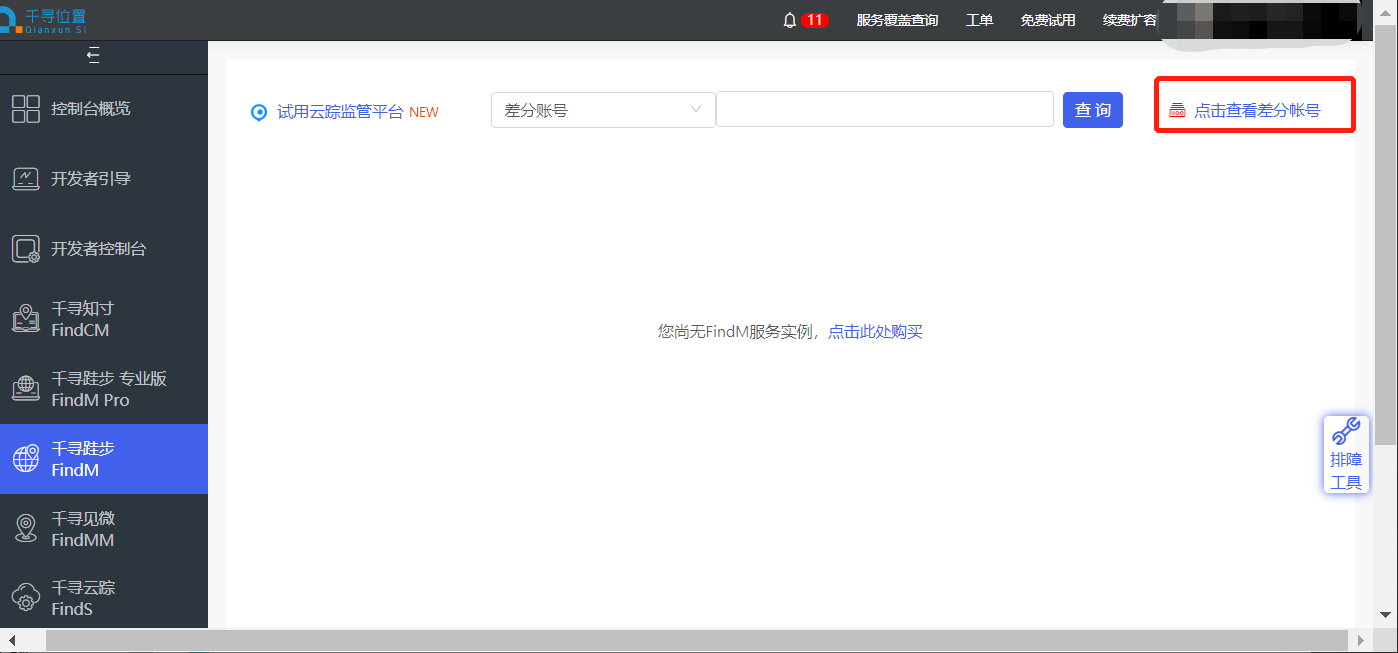The image size is (1398, 653).
Task: Open 续费扩容 in top menu
Action: (1130, 20)
